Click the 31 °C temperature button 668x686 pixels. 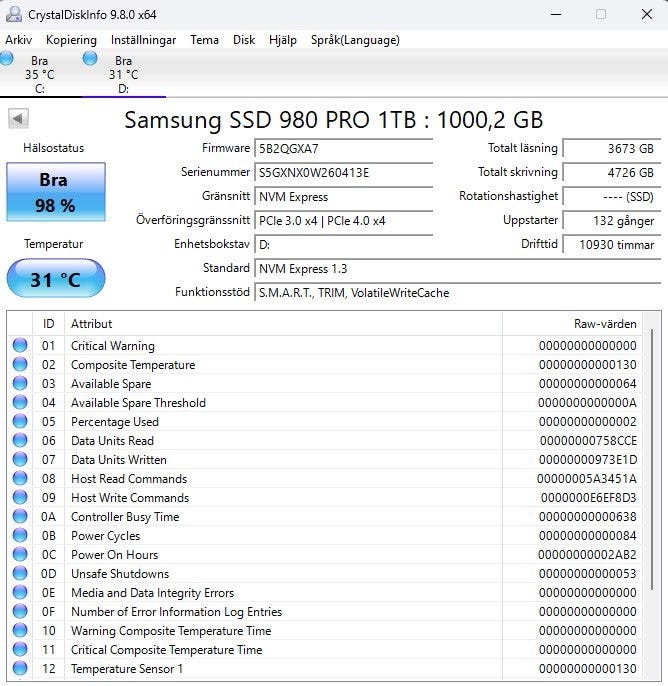55,279
